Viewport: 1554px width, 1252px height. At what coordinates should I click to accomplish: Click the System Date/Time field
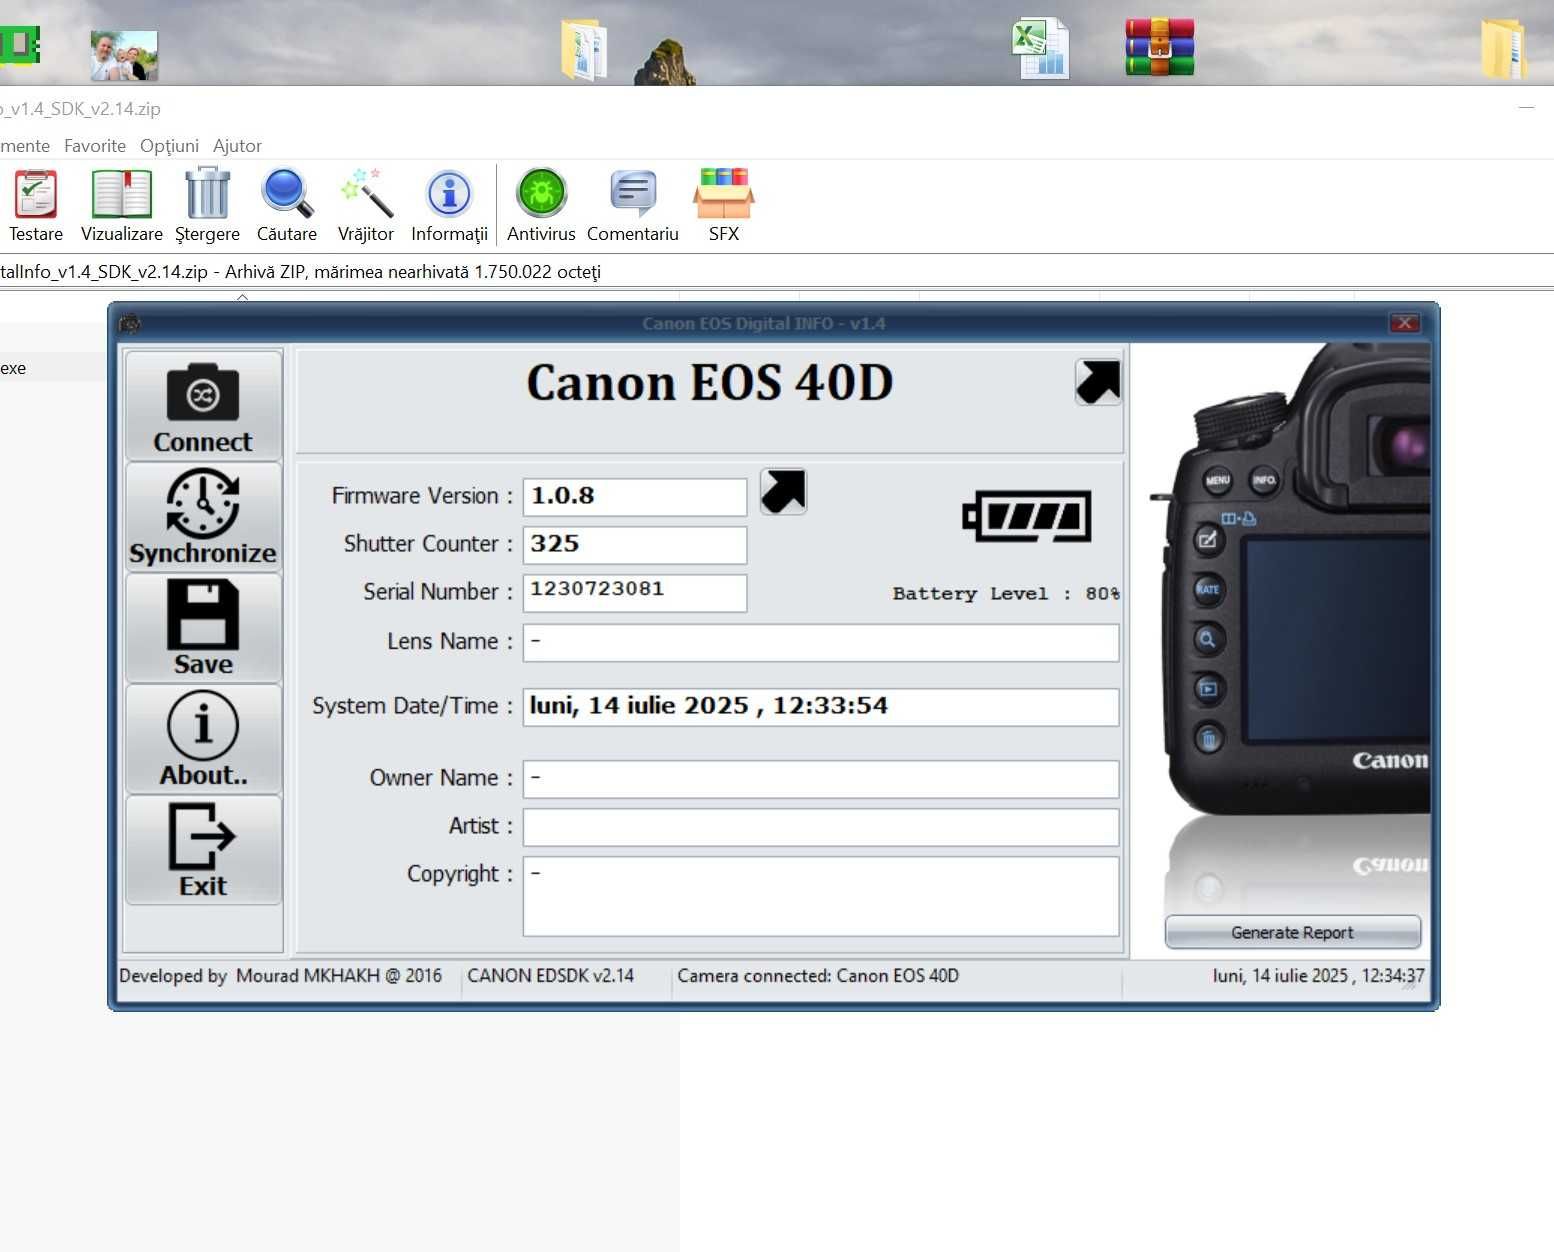[x=821, y=707]
